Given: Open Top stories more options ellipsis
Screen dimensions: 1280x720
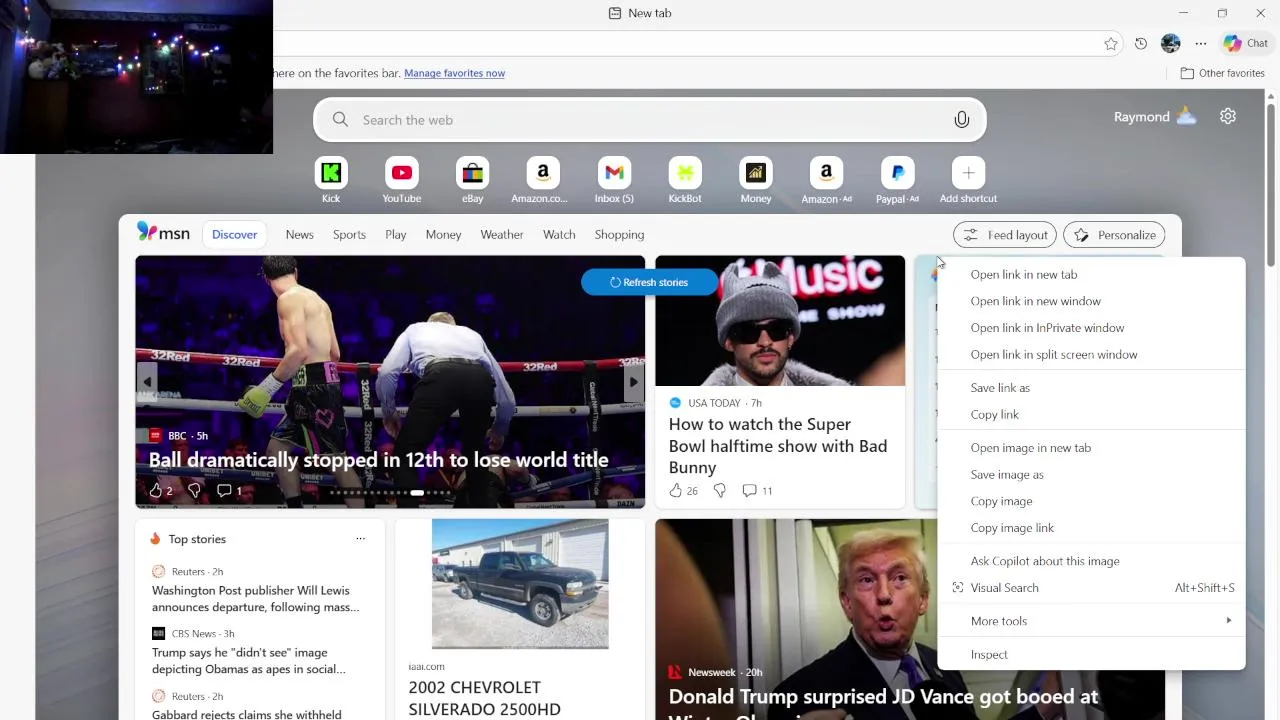Looking at the screenshot, I should (360, 539).
